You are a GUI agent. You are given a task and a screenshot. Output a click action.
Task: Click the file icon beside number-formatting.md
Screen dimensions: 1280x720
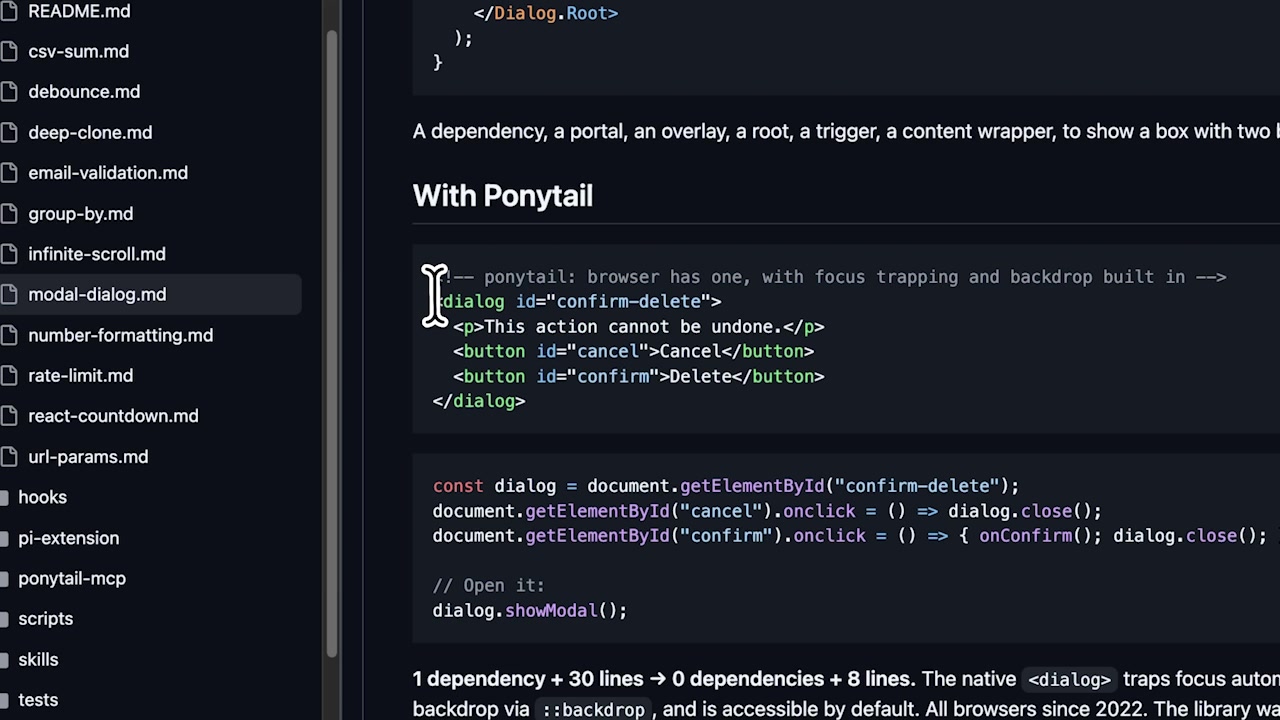point(9,335)
